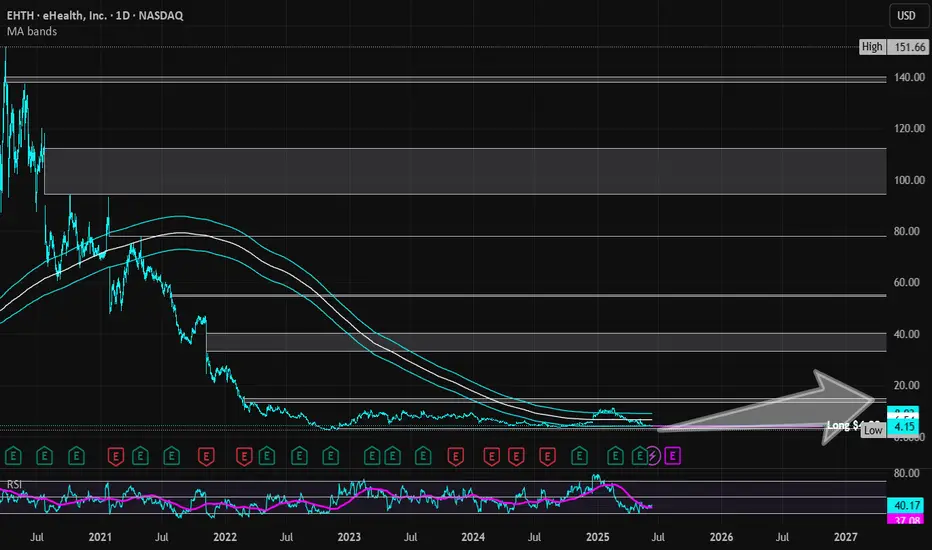
Task: Select the gray zone near 100.00
Action: point(465,171)
